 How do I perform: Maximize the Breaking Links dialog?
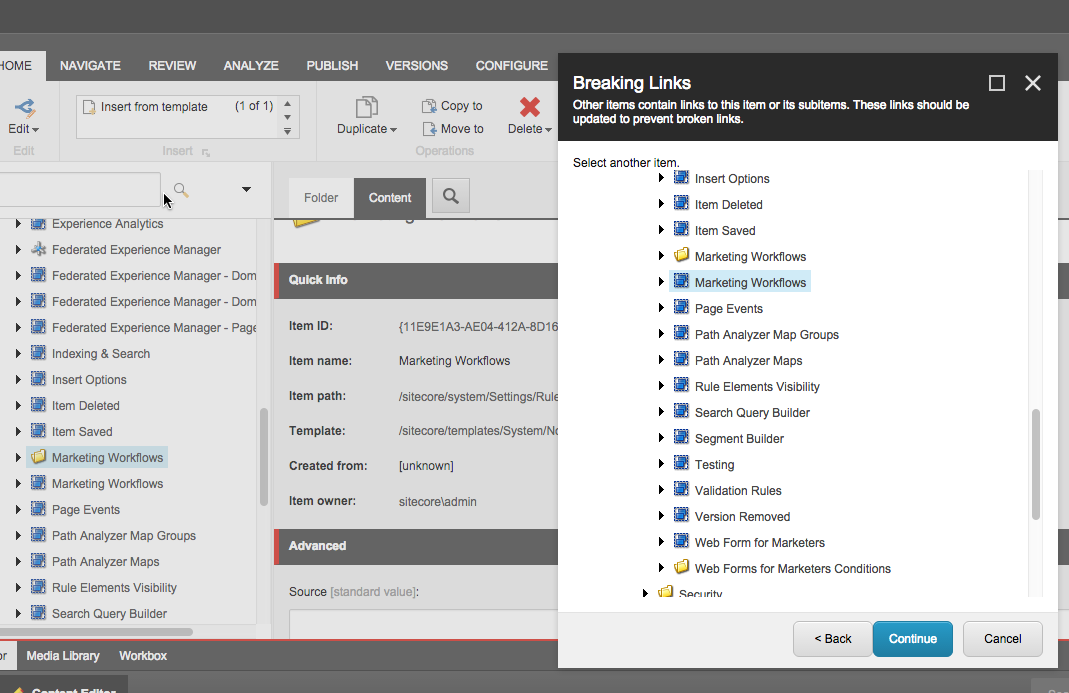click(x=997, y=83)
